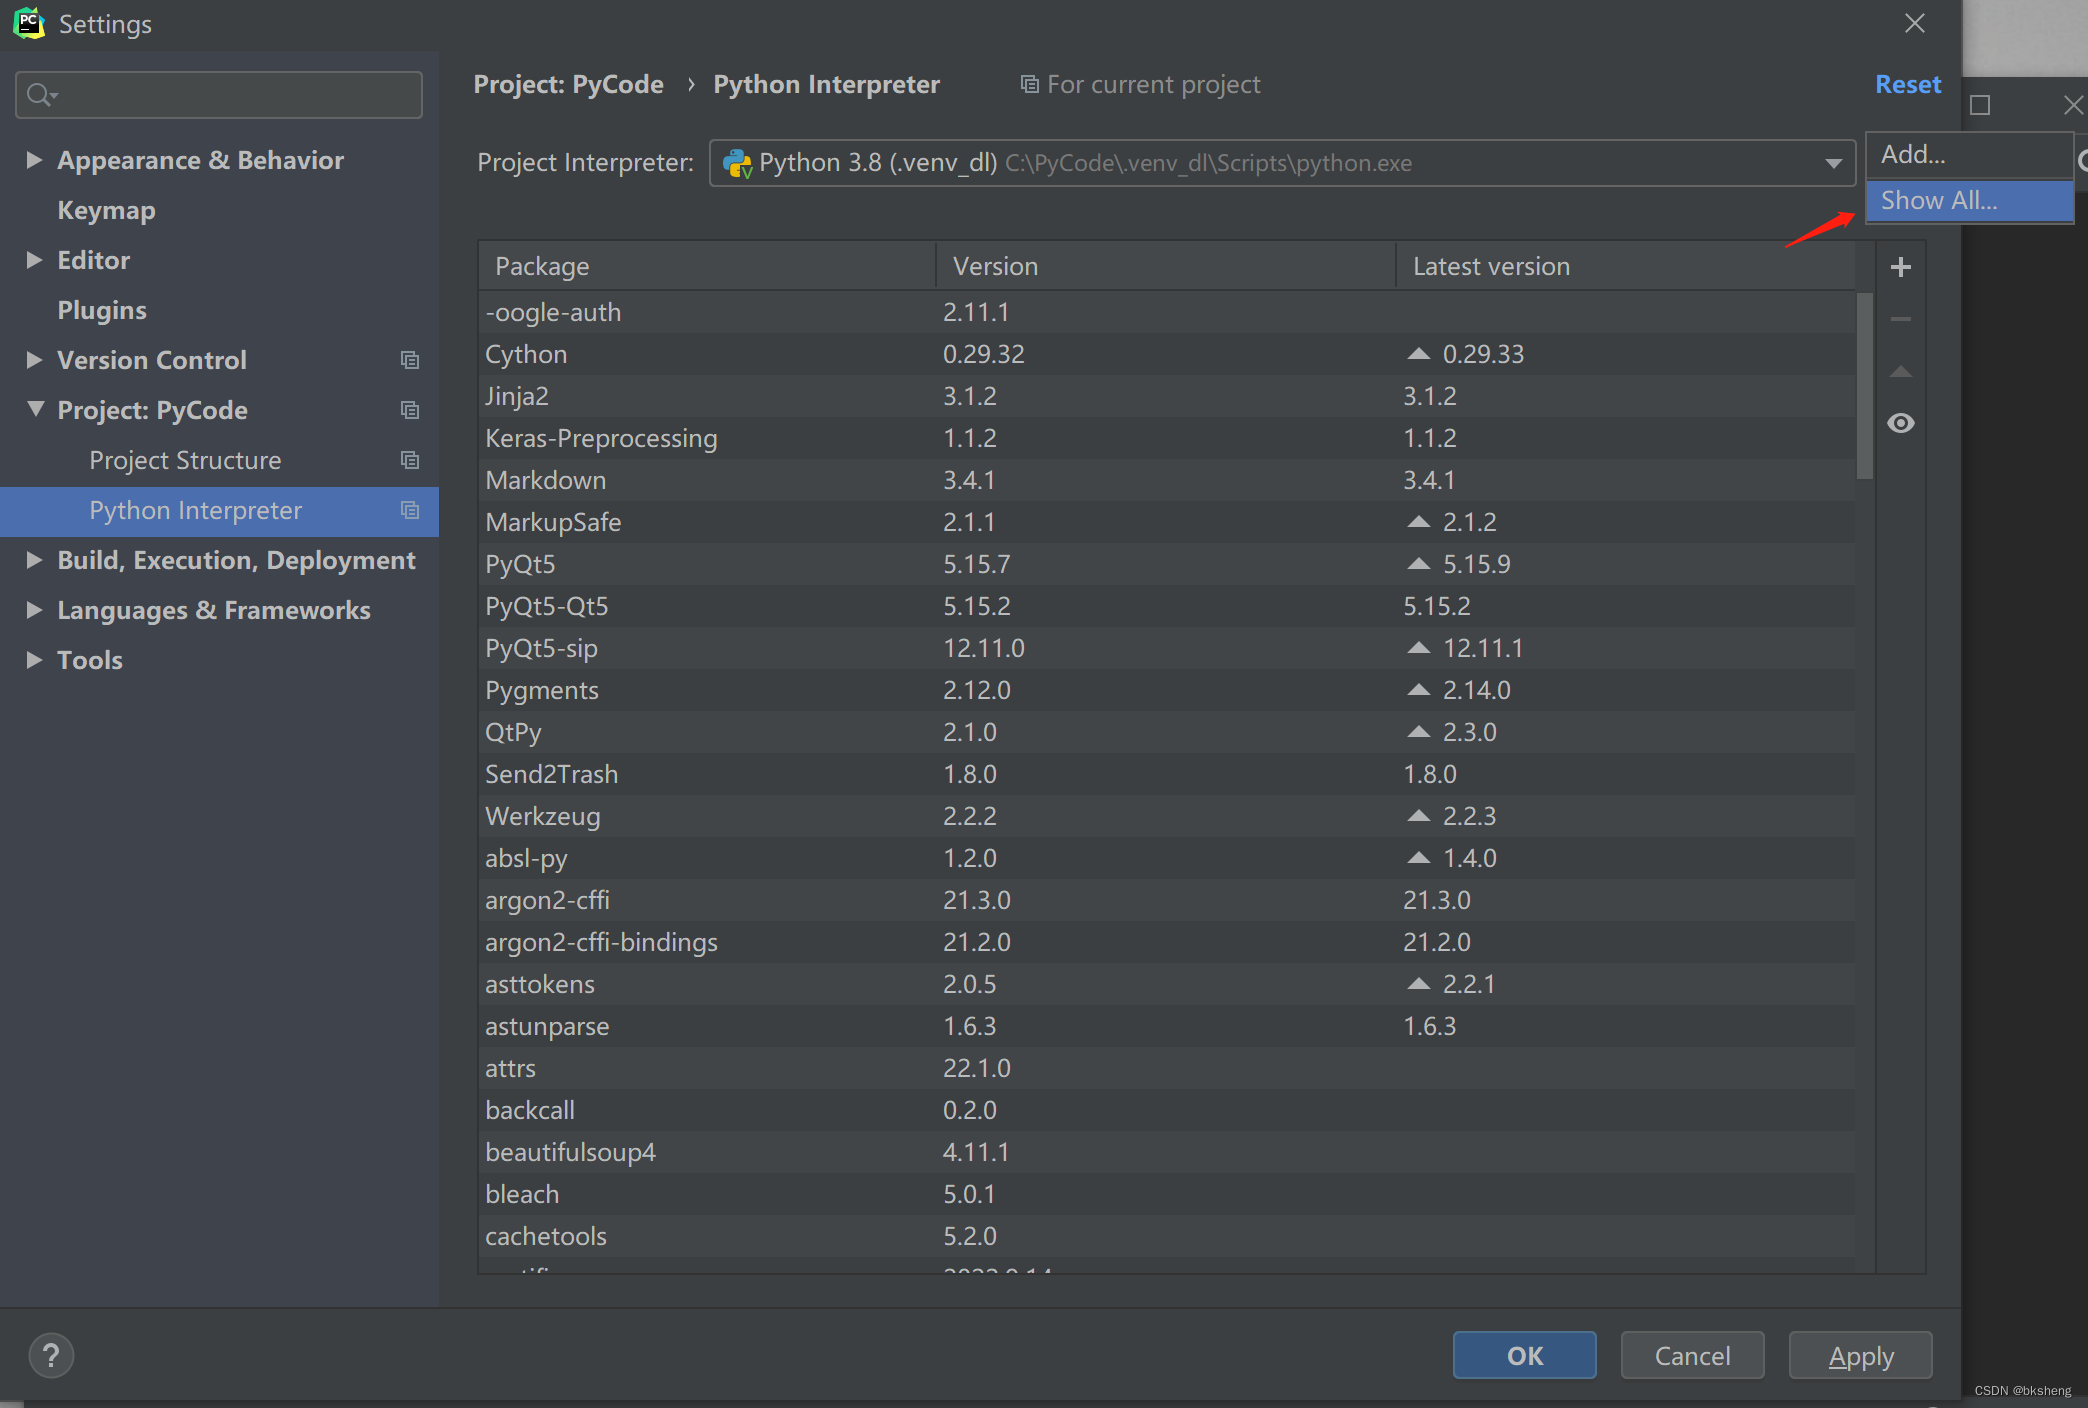2088x1408 pixels.
Task: Select the Python Interpreter page
Action: [x=219, y=510]
